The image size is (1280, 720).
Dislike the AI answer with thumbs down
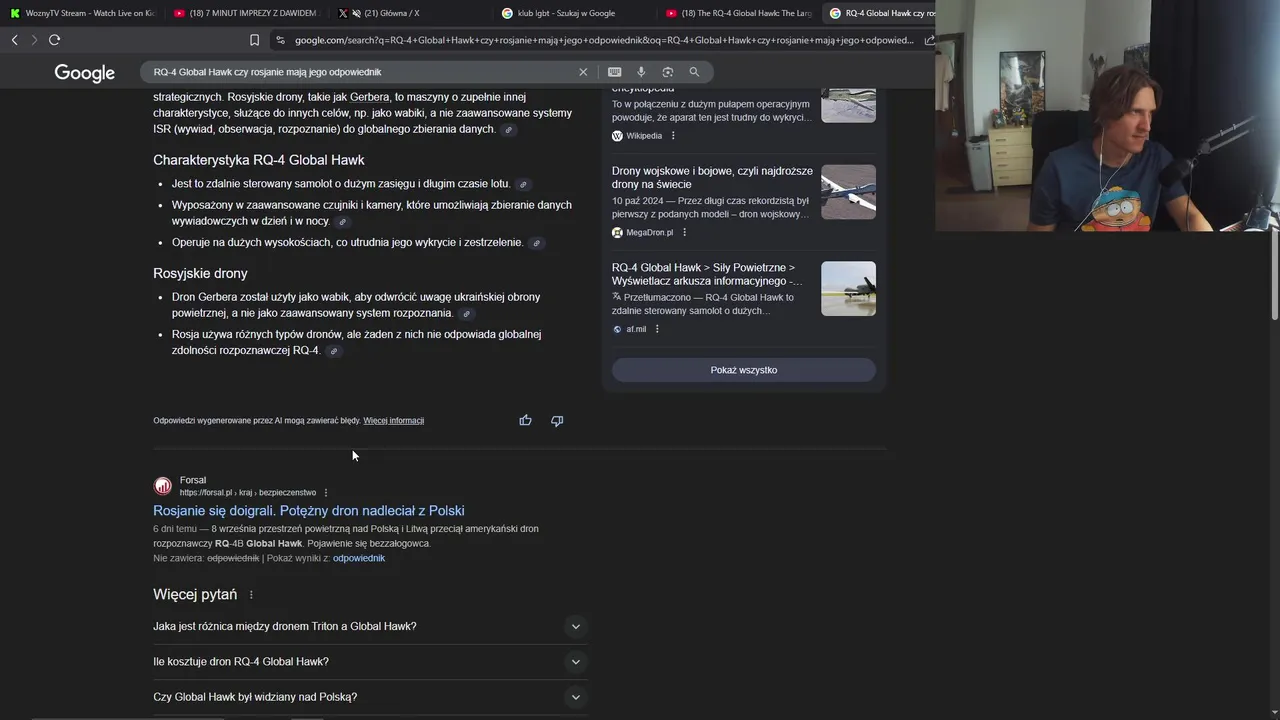click(x=557, y=421)
